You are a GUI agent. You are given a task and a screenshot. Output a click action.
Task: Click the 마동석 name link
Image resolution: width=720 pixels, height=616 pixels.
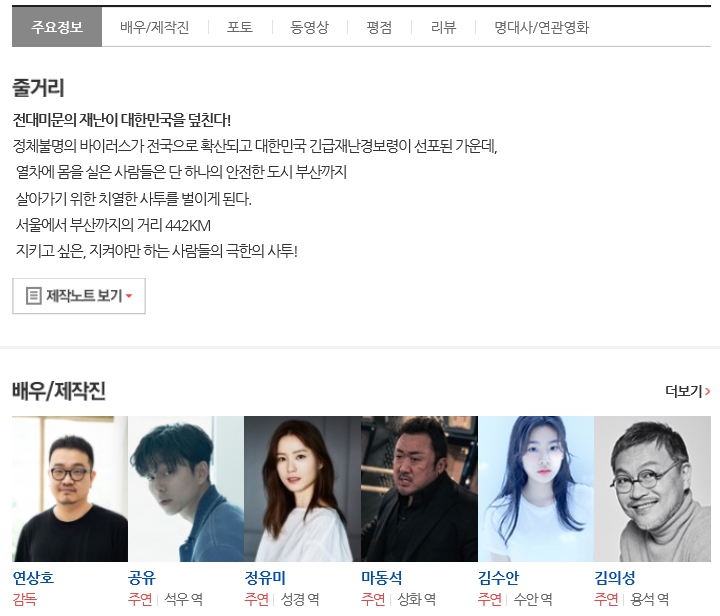coord(382,577)
